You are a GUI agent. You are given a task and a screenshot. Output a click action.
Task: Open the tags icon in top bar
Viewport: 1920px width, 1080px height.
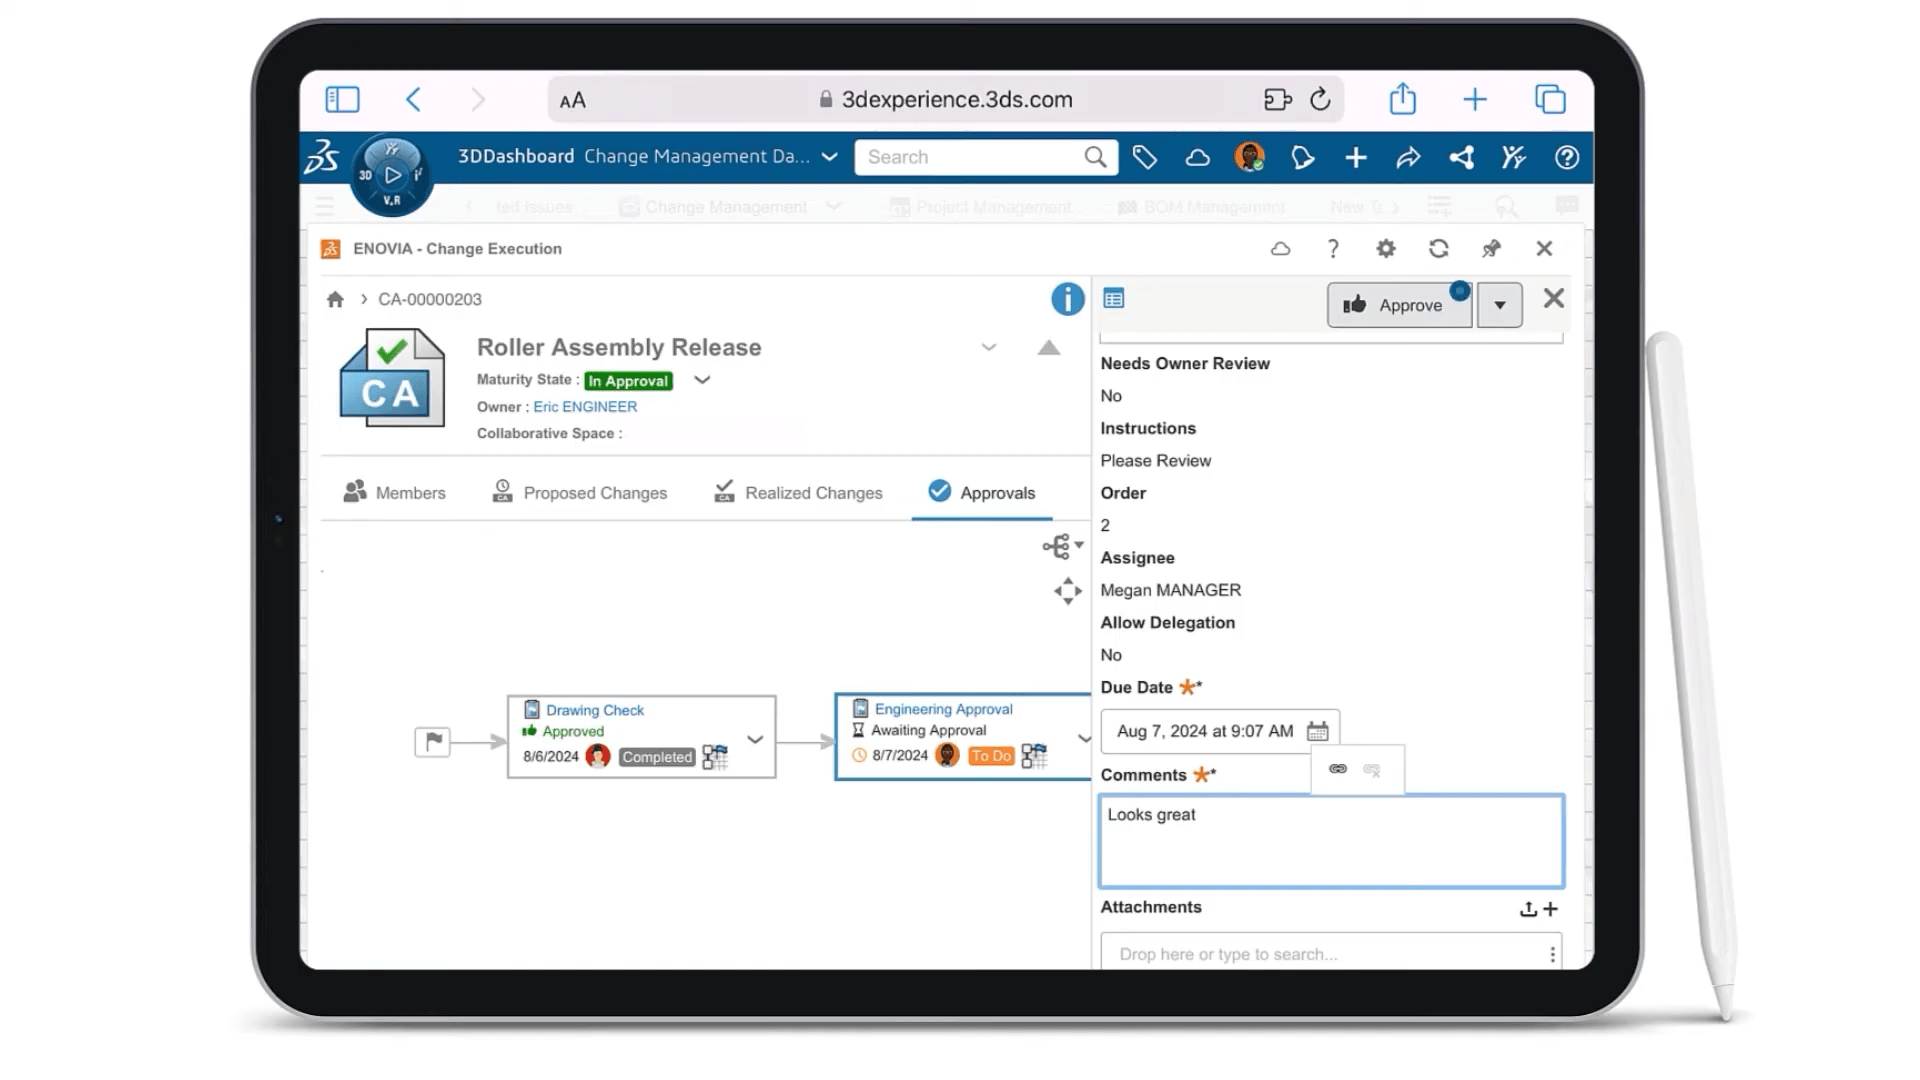(1144, 157)
